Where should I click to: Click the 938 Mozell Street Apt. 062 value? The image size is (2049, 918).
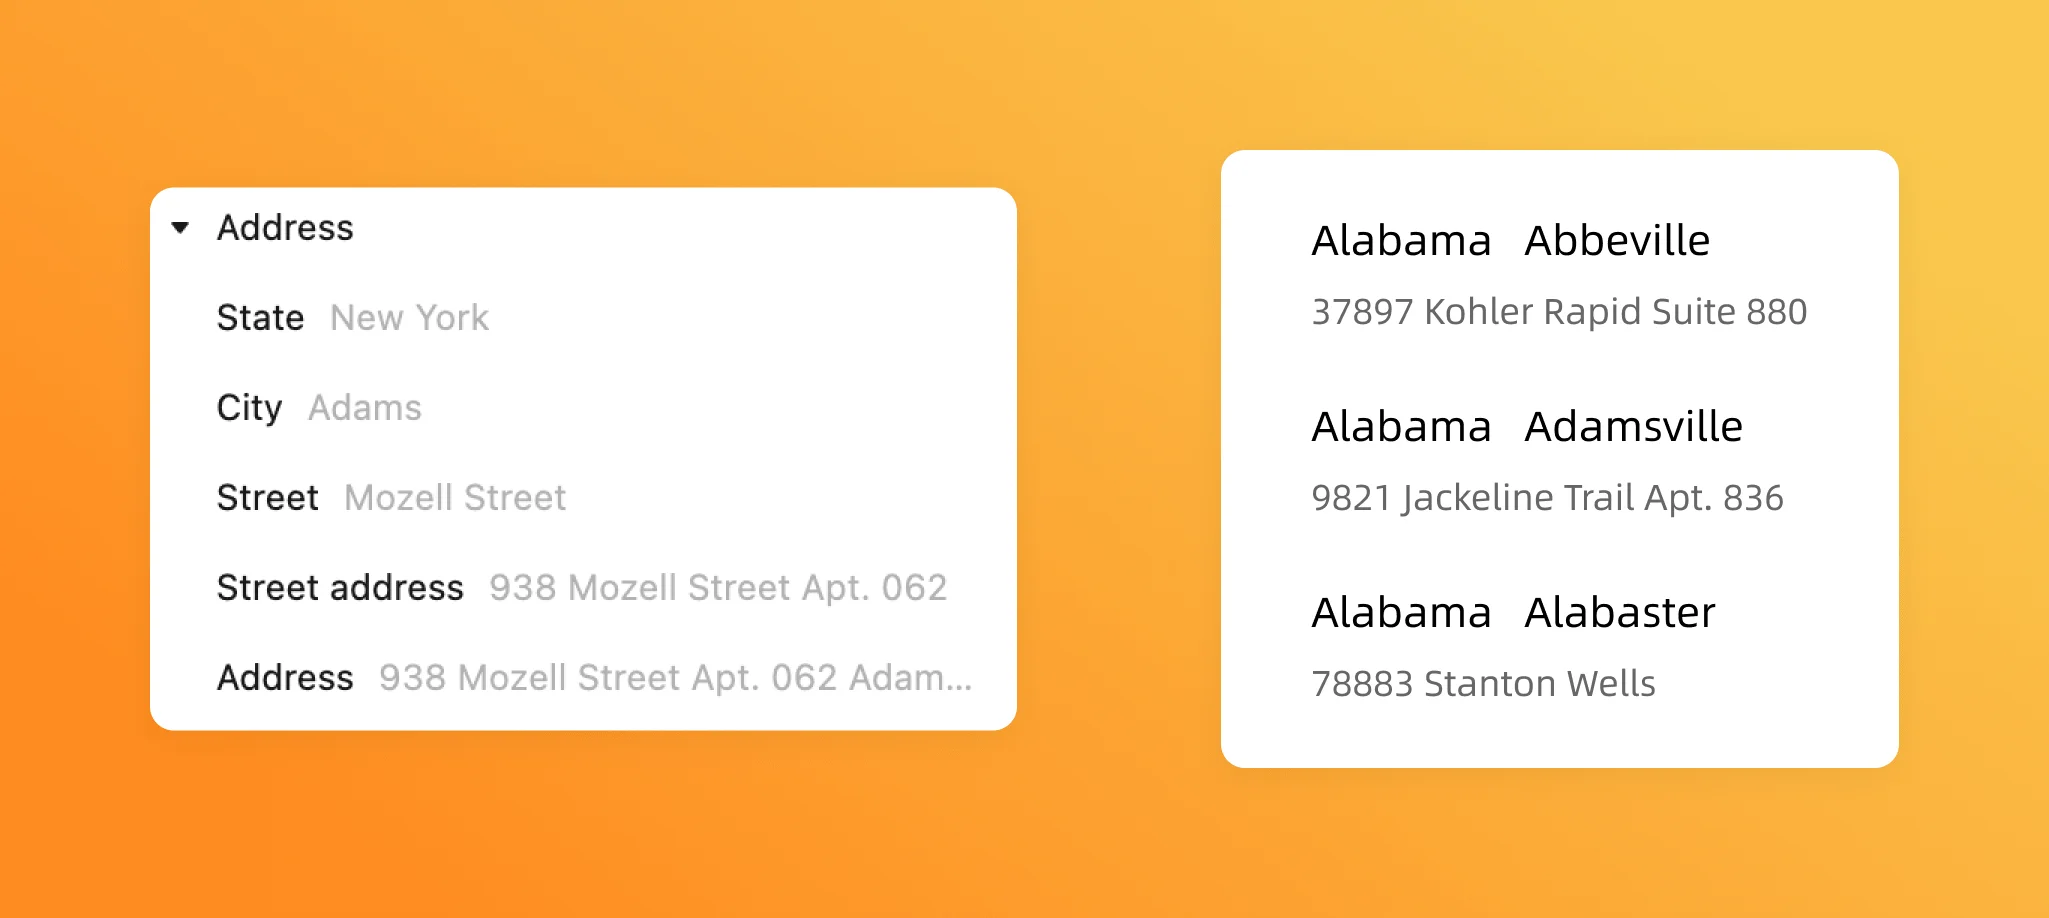(718, 588)
